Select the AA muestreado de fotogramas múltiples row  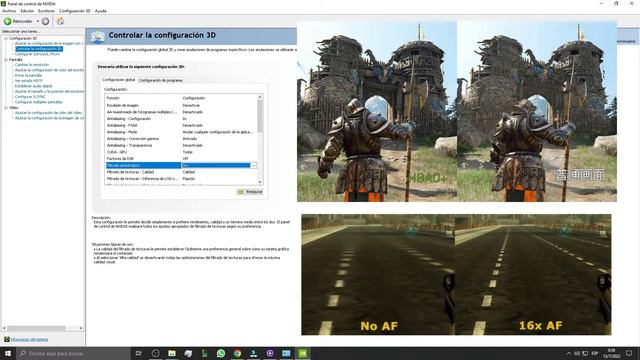[x=181, y=112]
